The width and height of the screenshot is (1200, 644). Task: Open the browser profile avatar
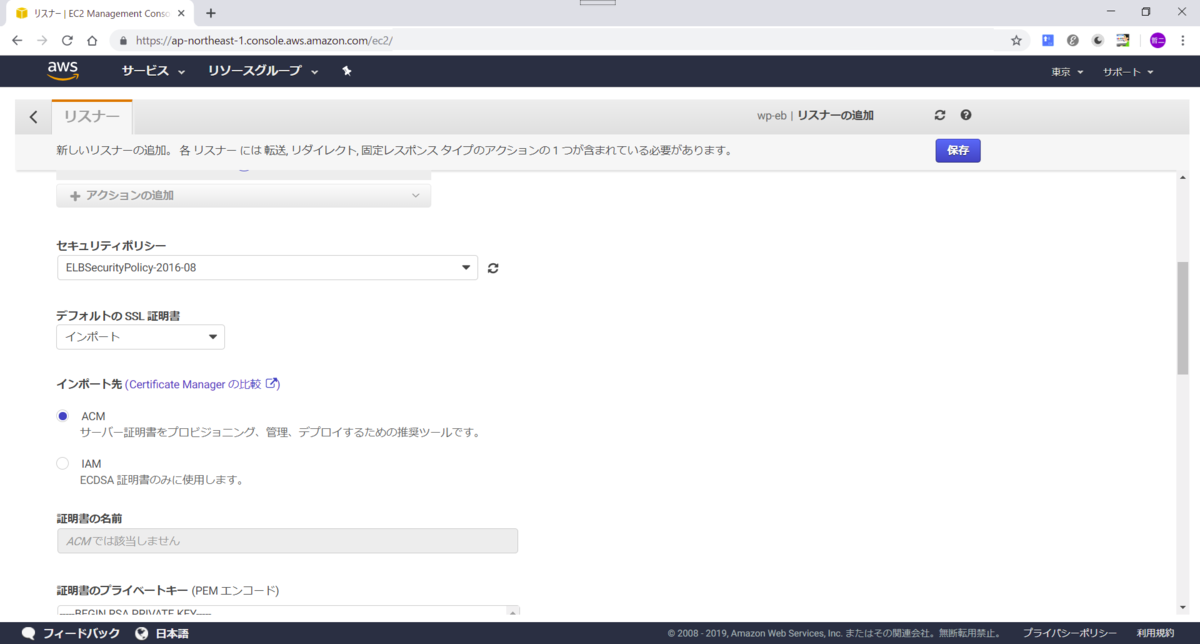click(1157, 40)
